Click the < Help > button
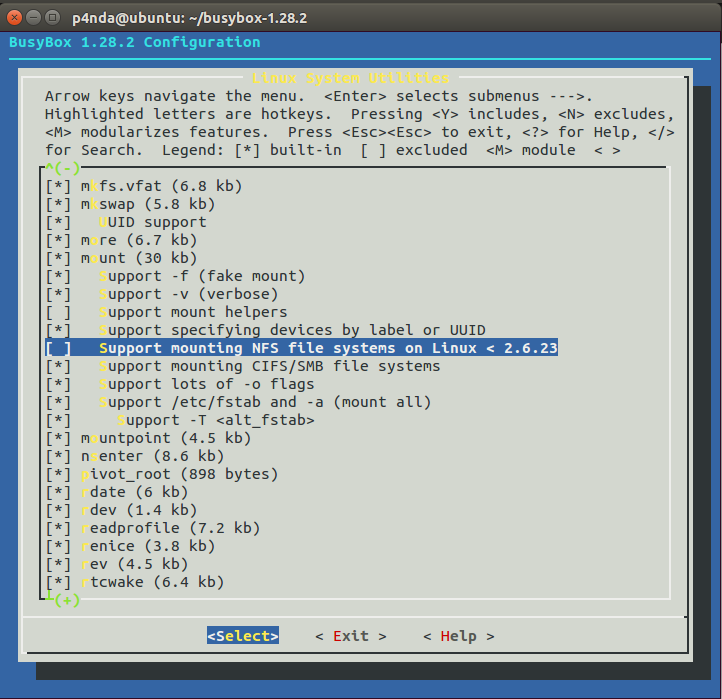 459,636
